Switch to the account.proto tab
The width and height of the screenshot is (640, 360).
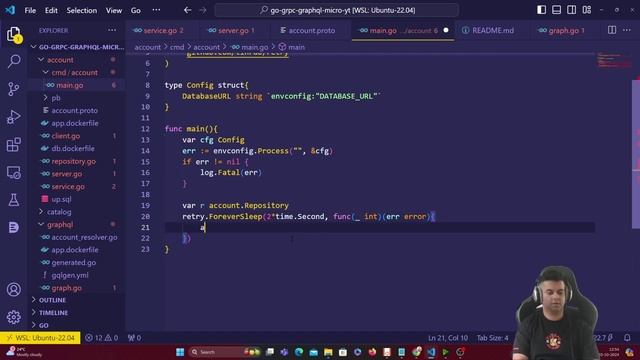[311, 30]
